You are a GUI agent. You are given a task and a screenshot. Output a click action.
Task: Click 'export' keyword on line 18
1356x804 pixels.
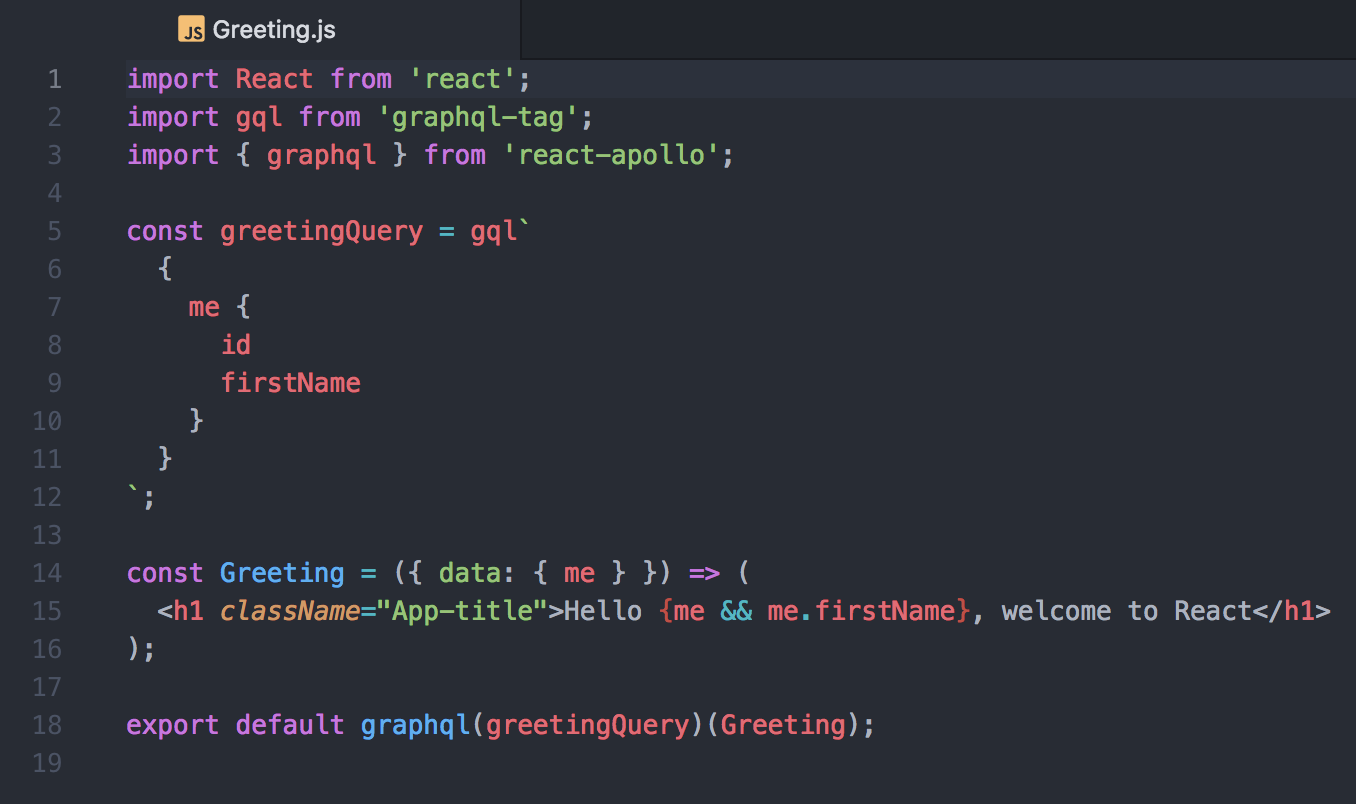pyautogui.click(x=173, y=726)
